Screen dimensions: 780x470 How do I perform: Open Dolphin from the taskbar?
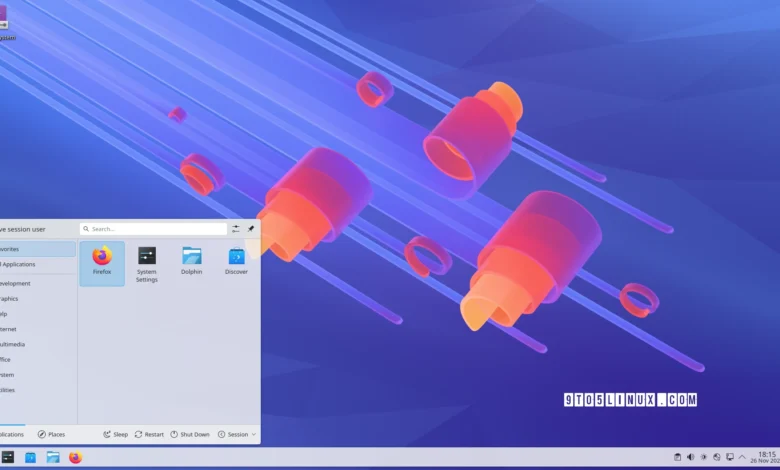53,457
